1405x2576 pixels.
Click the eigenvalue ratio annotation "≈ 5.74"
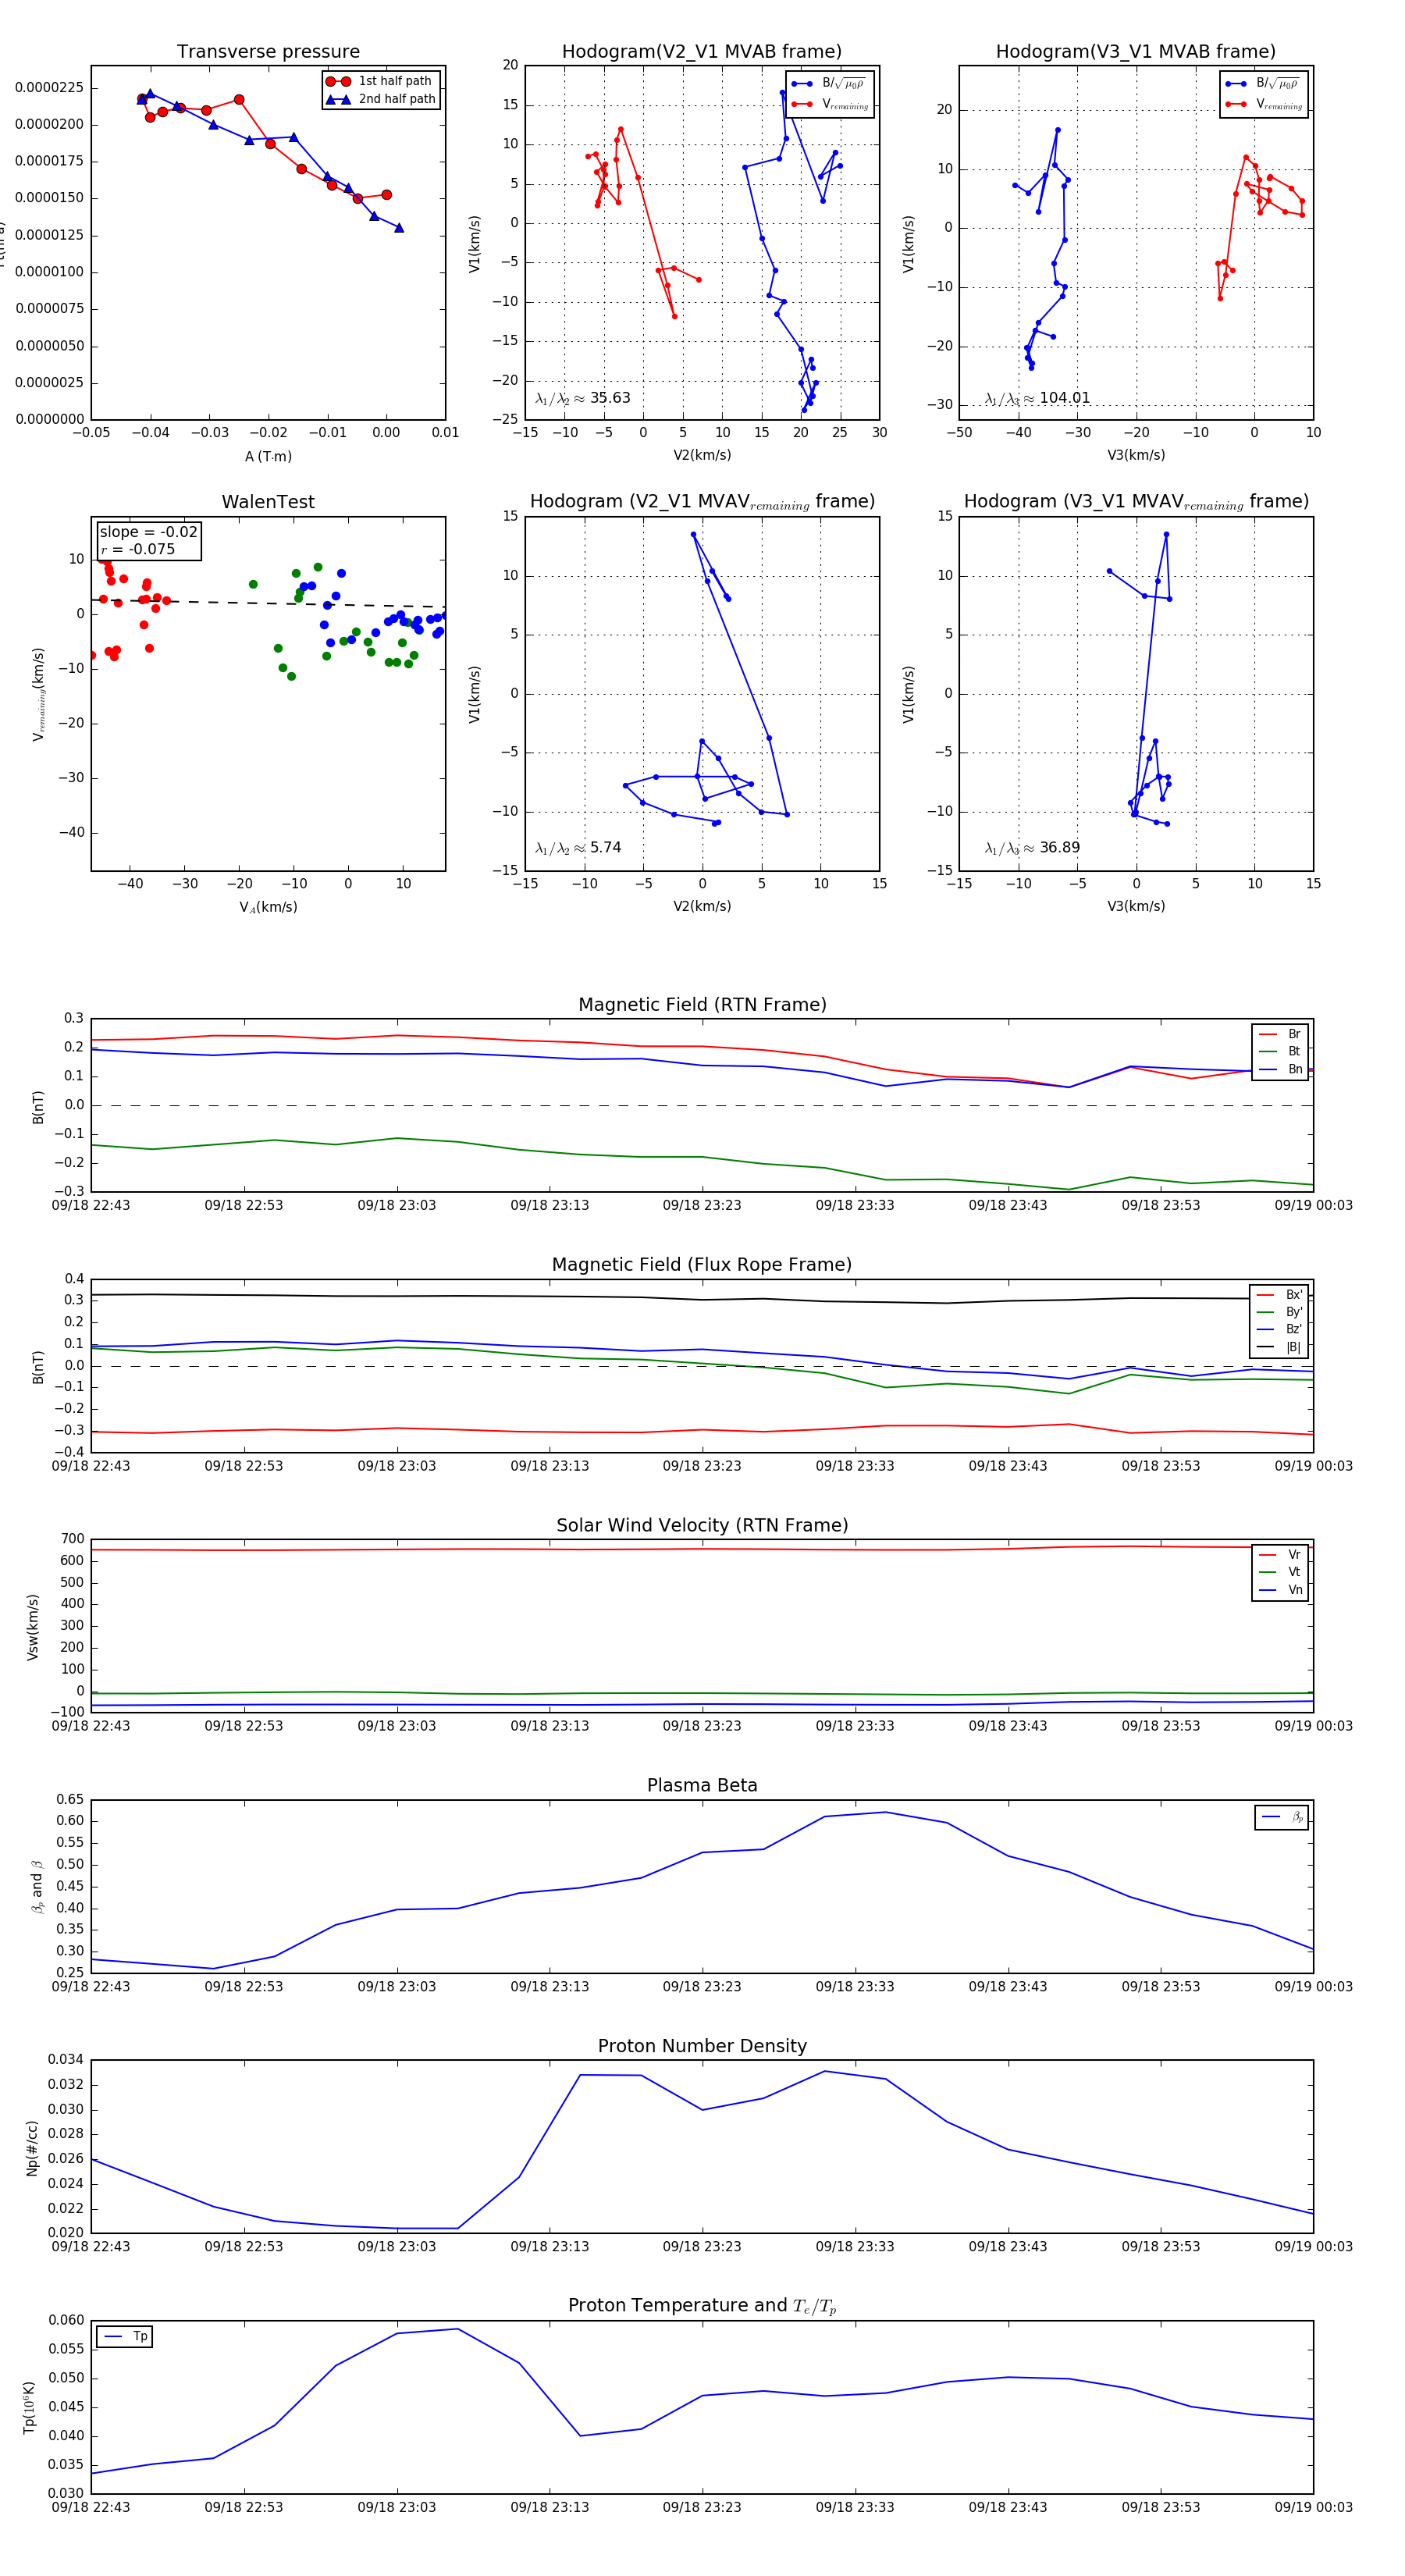click(578, 848)
